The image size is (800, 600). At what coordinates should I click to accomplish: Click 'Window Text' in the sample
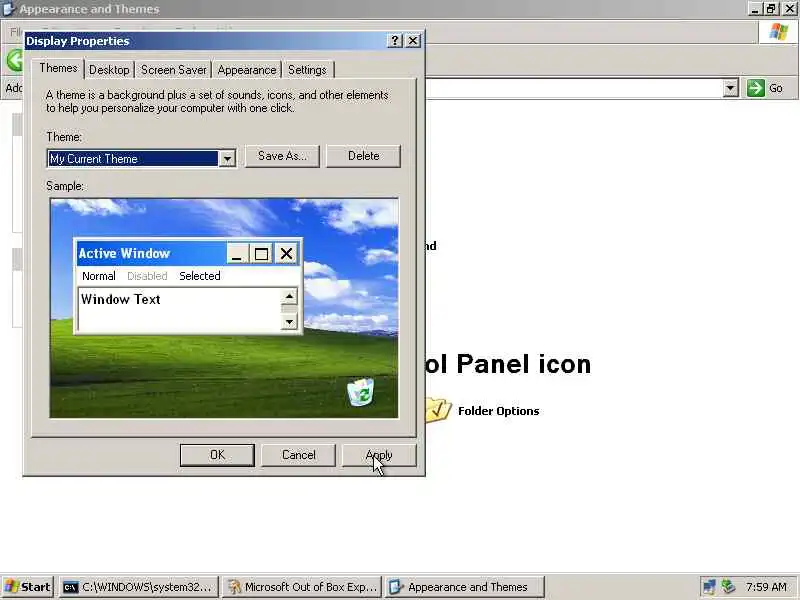pyautogui.click(x=121, y=299)
